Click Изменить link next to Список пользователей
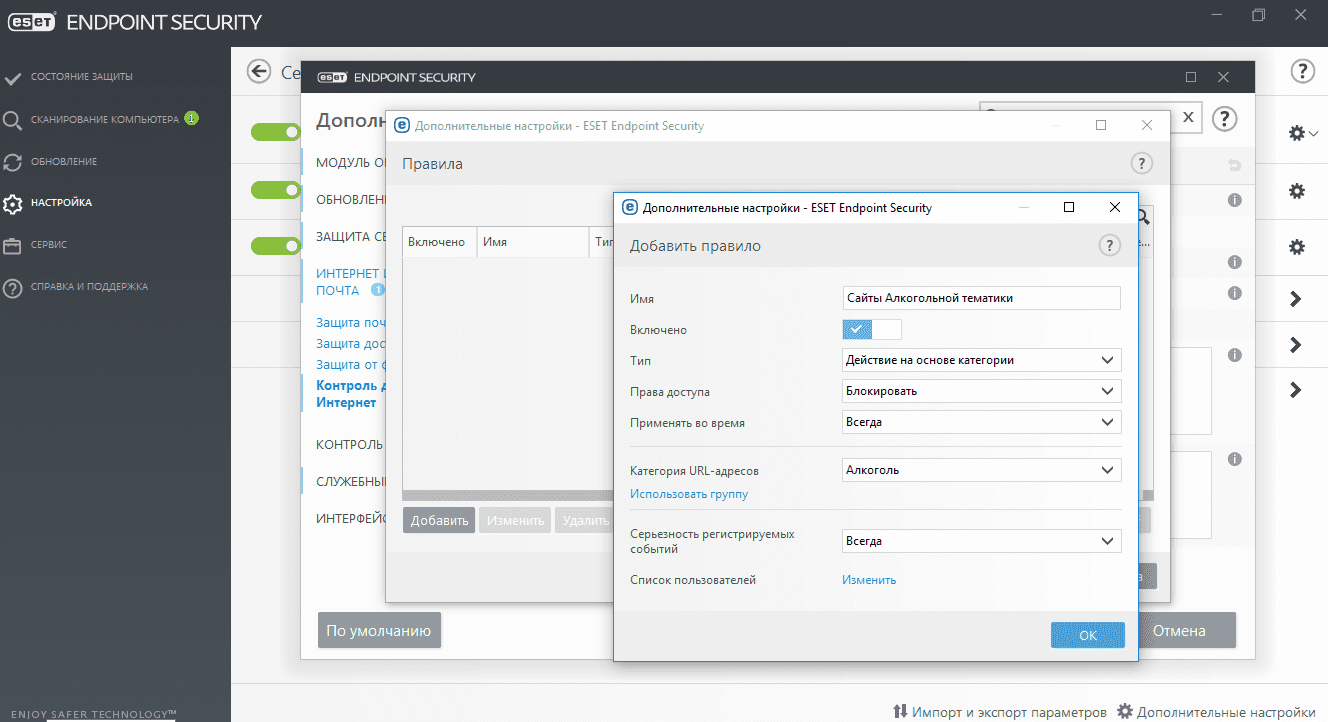This screenshot has height=722, width=1328. (869, 580)
